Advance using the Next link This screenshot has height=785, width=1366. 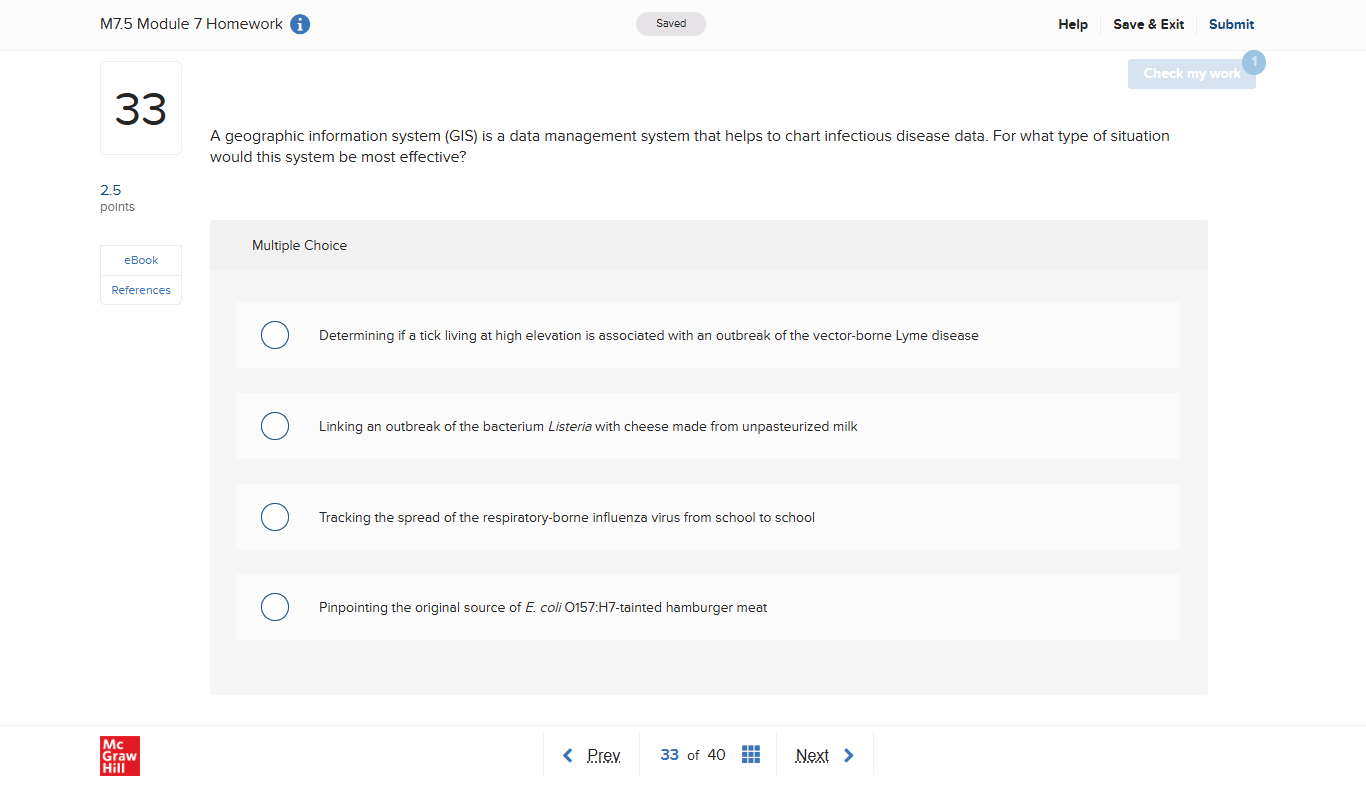coord(811,754)
